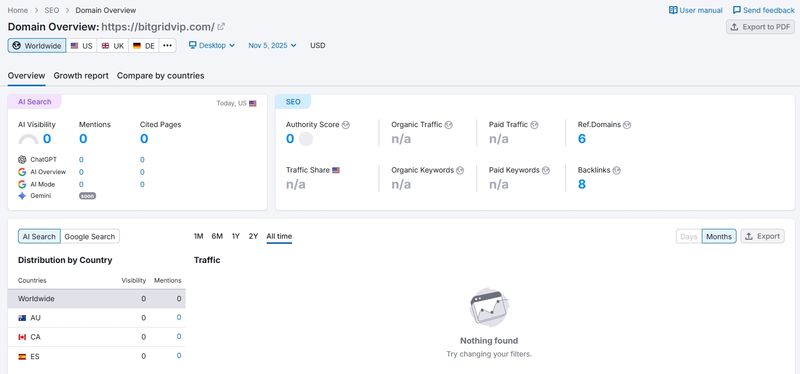
Task: Select the Worldwide database button
Action: (x=37, y=45)
